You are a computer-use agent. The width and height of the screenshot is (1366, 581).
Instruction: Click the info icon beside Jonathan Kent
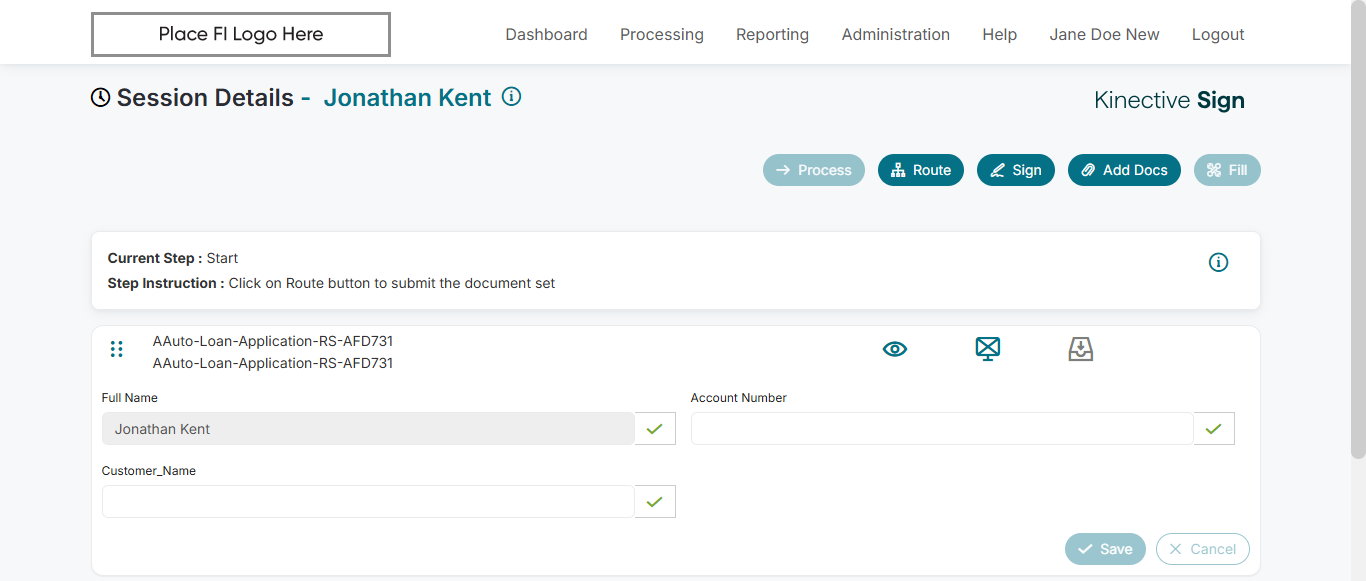click(x=511, y=97)
